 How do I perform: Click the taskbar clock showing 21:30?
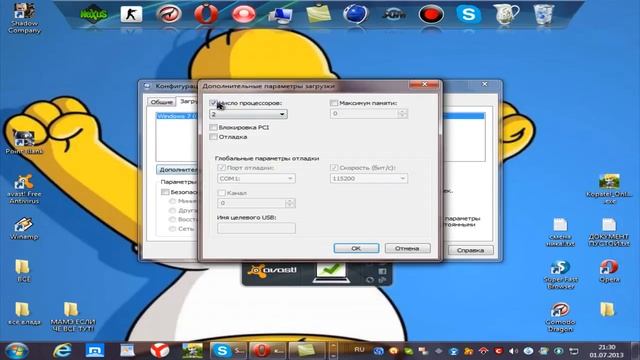pyautogui.click(x=607, y=351)
